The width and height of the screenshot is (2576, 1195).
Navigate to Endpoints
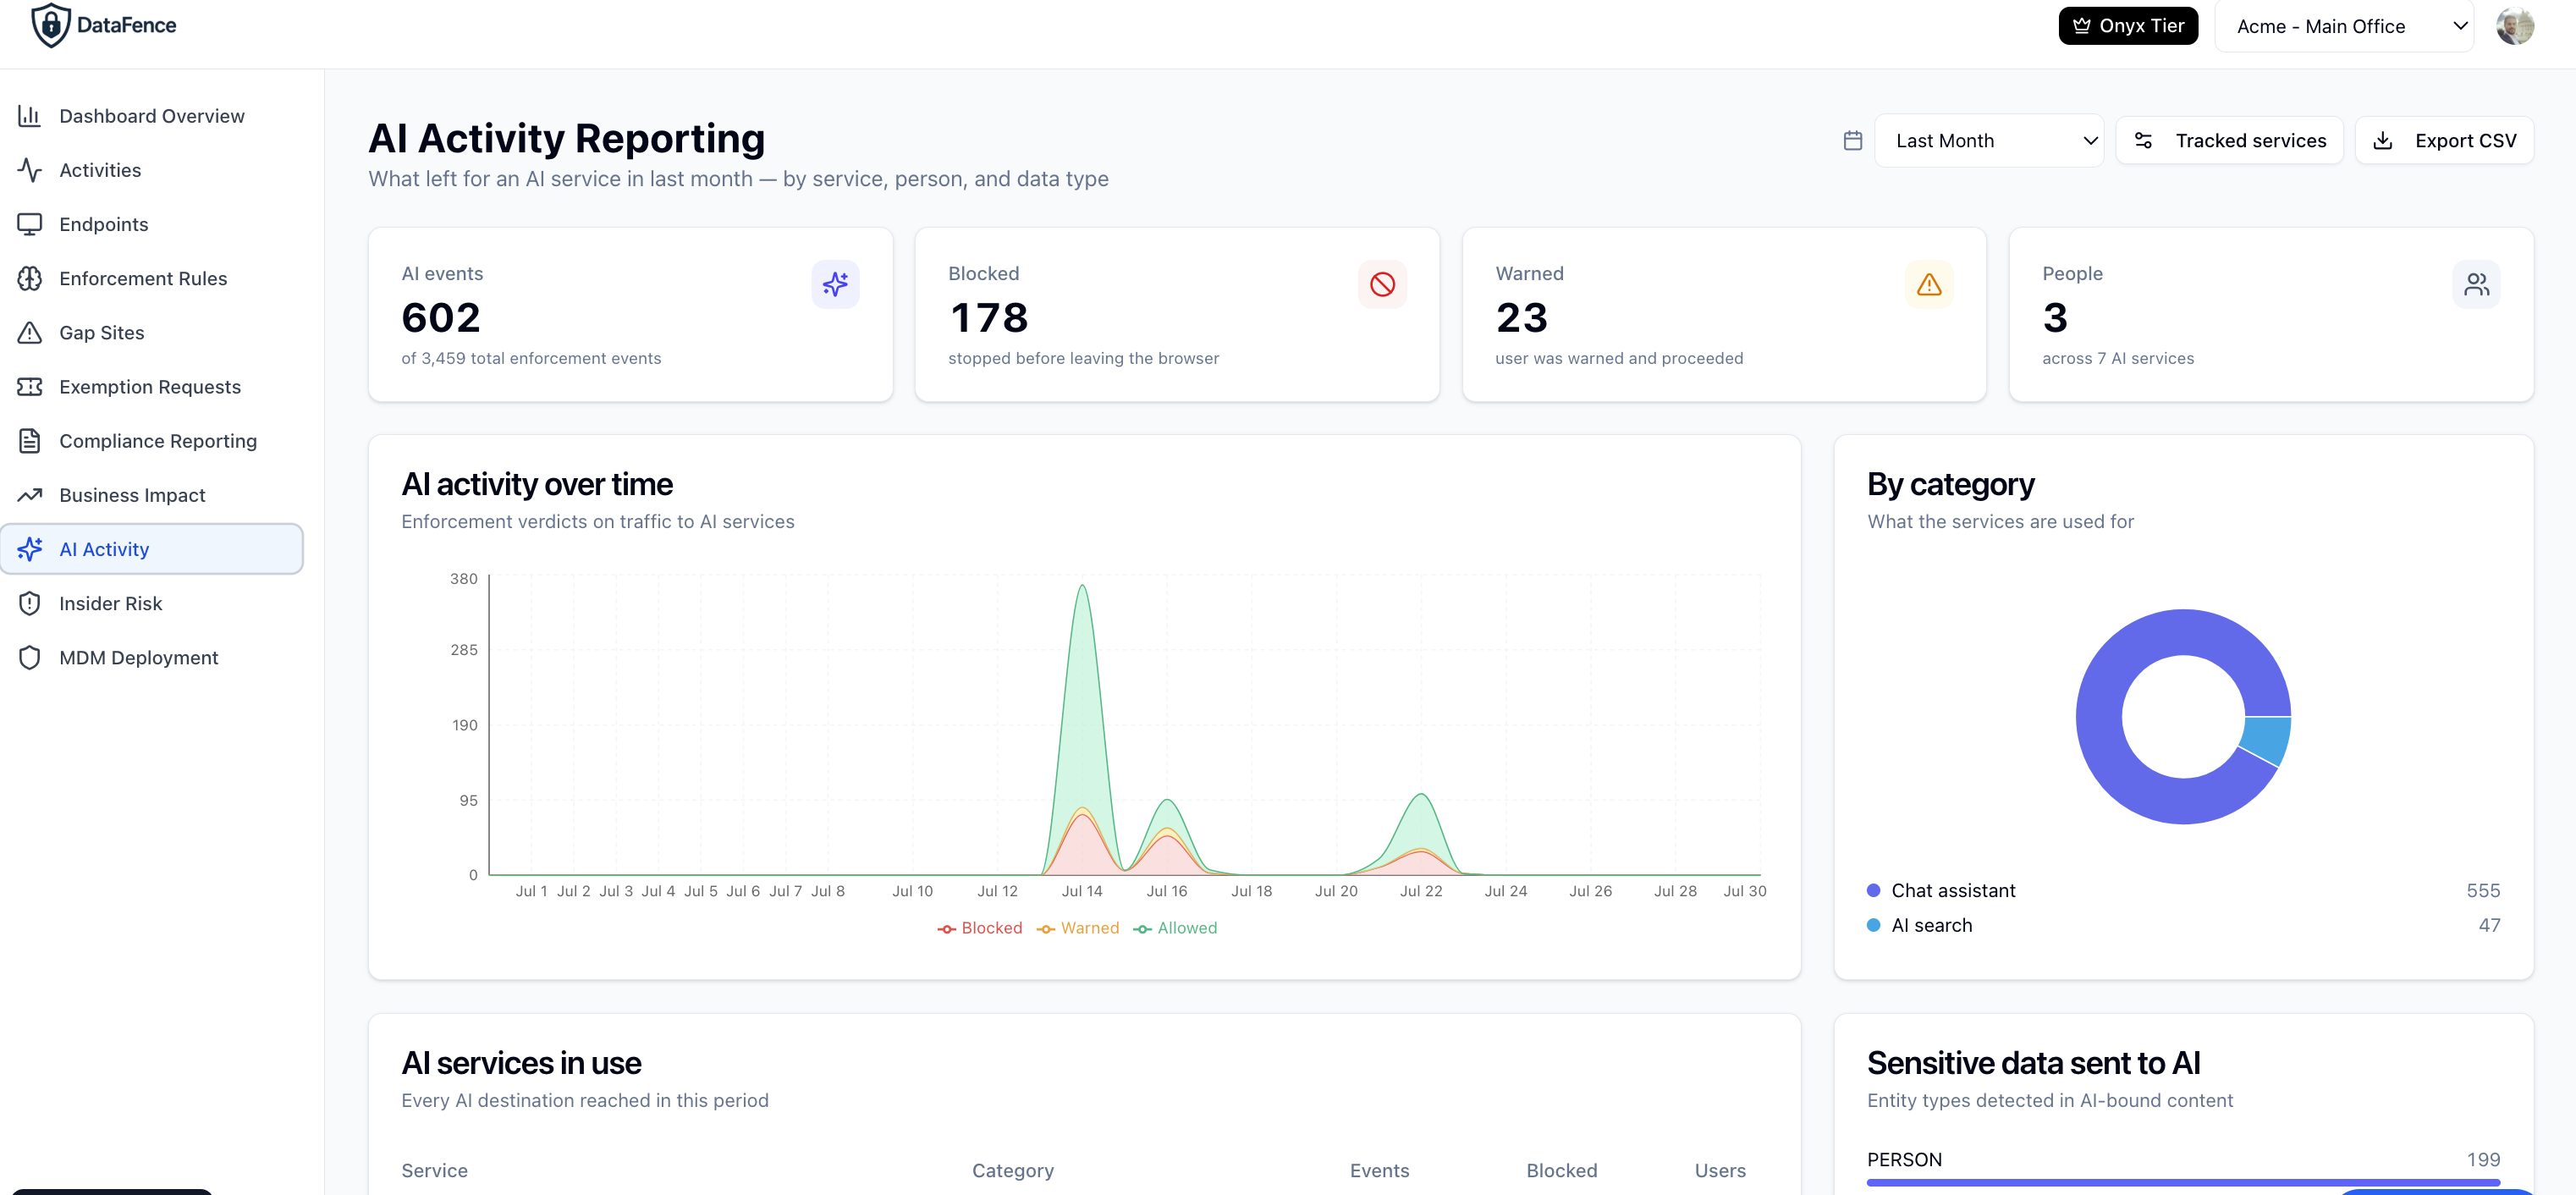tap(152, 224)
